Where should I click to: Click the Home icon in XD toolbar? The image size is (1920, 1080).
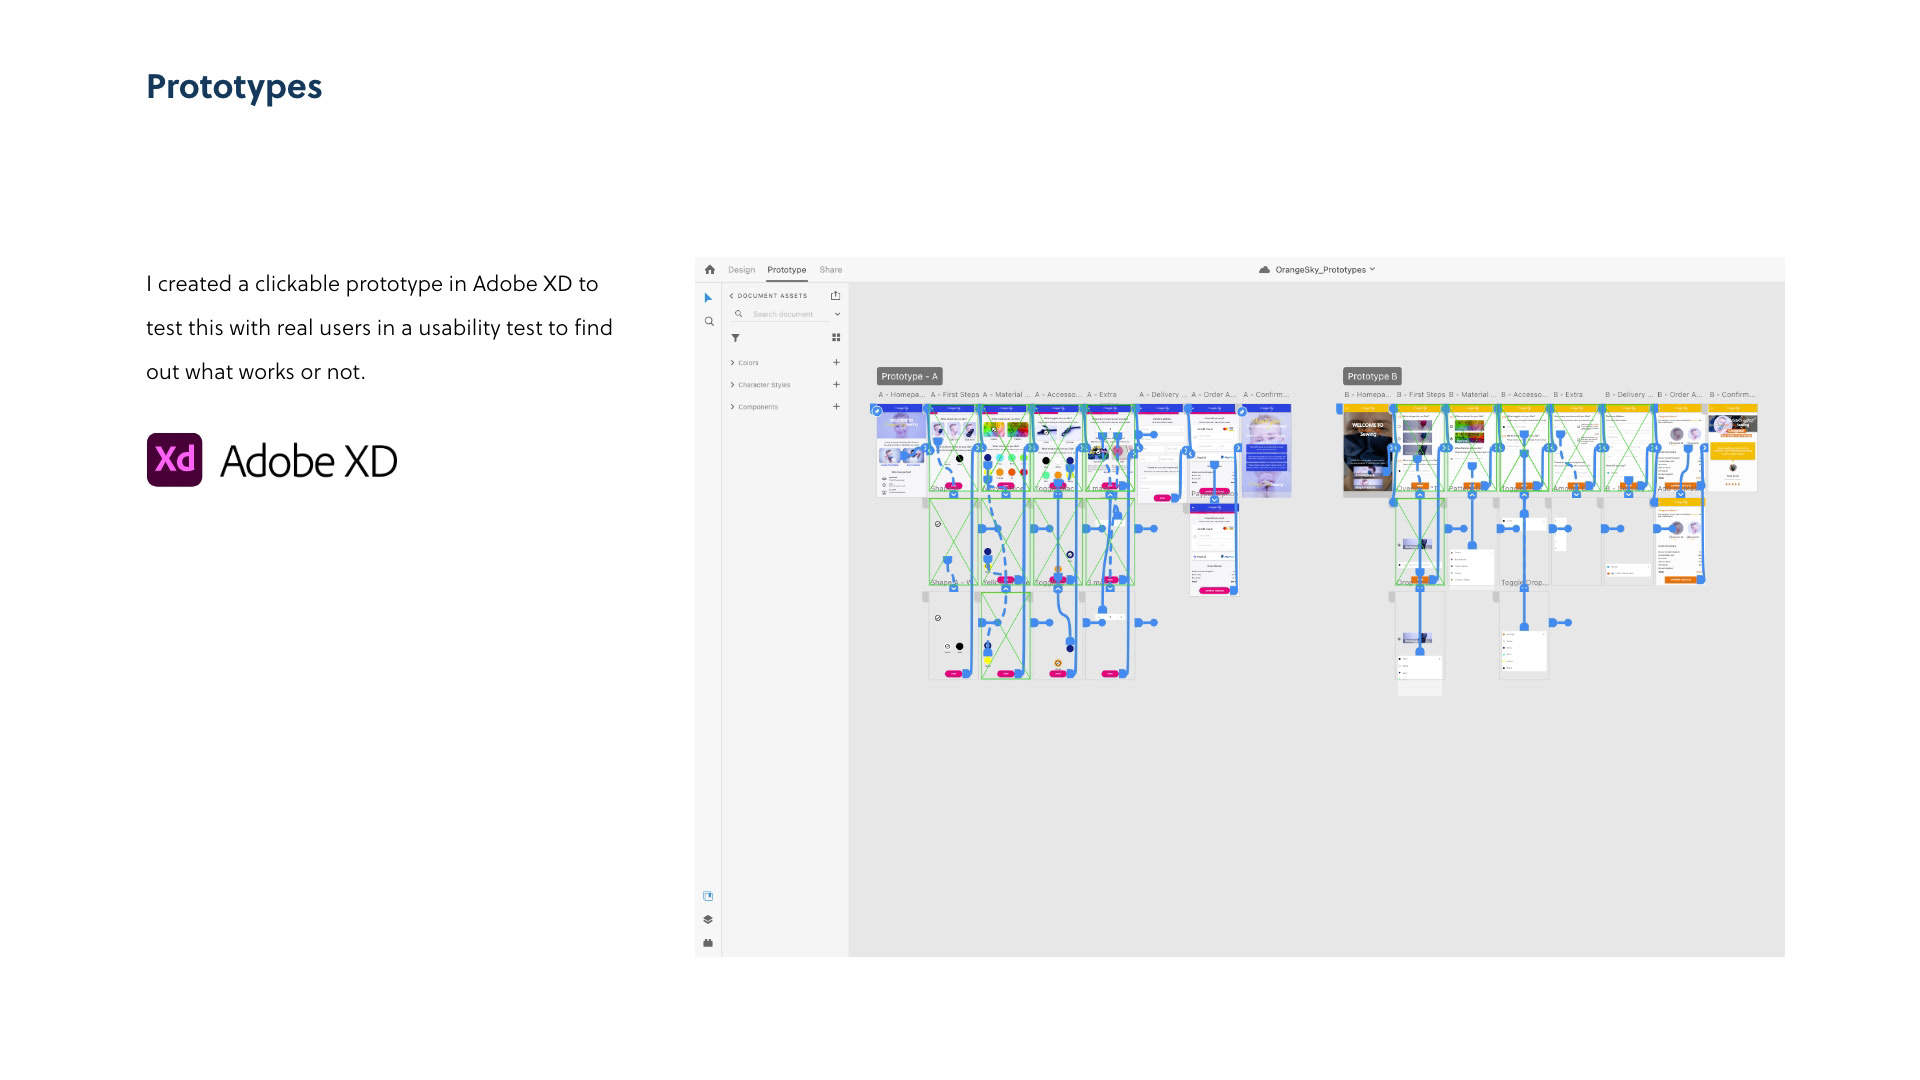click(709, 270)
